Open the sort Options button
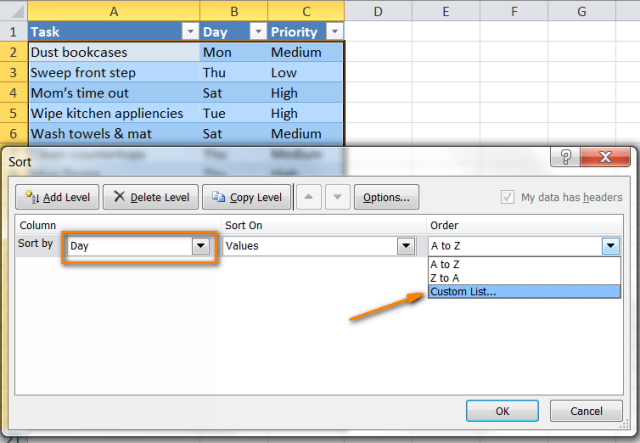The image size is (640, 443). click(386, 197)
